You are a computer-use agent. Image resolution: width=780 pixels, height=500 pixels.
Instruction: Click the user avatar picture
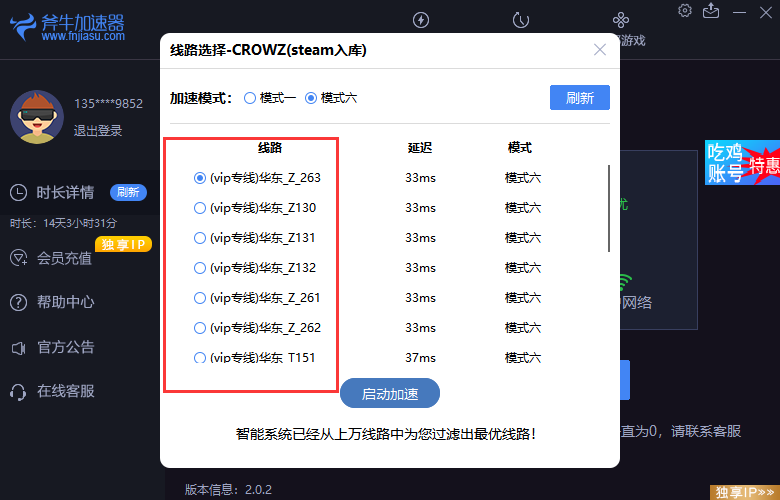coord(37,117)
